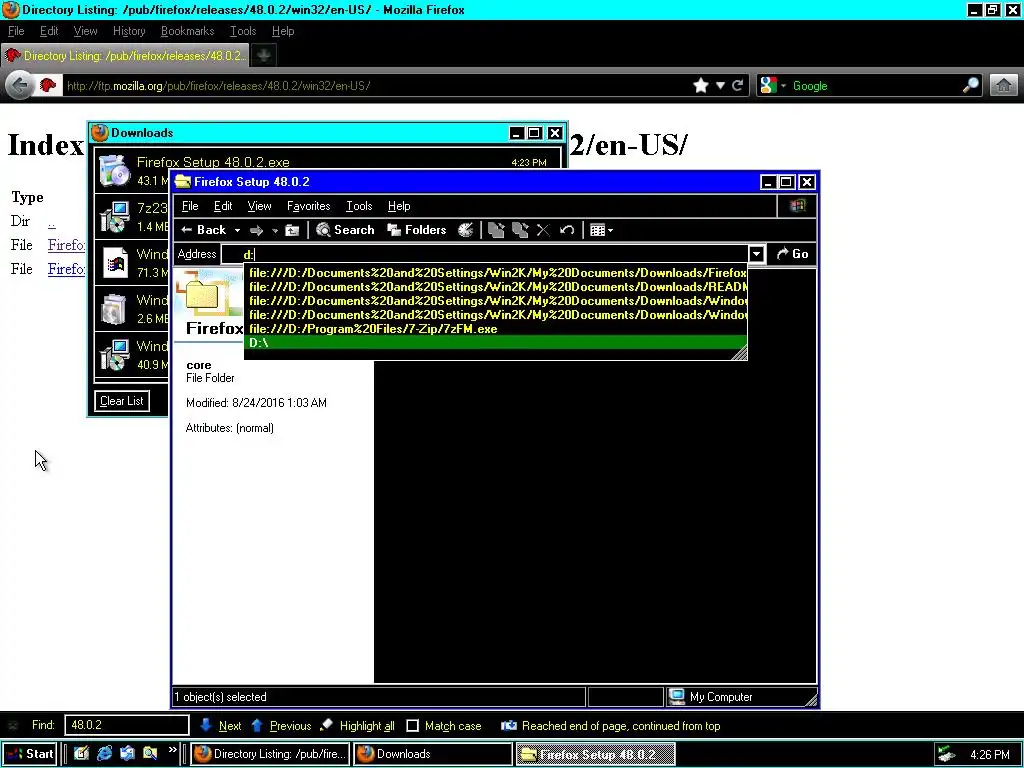1024x768 pixels.
Task: Open Search pane in Explorer toolbar
Action: click(345, 230)
